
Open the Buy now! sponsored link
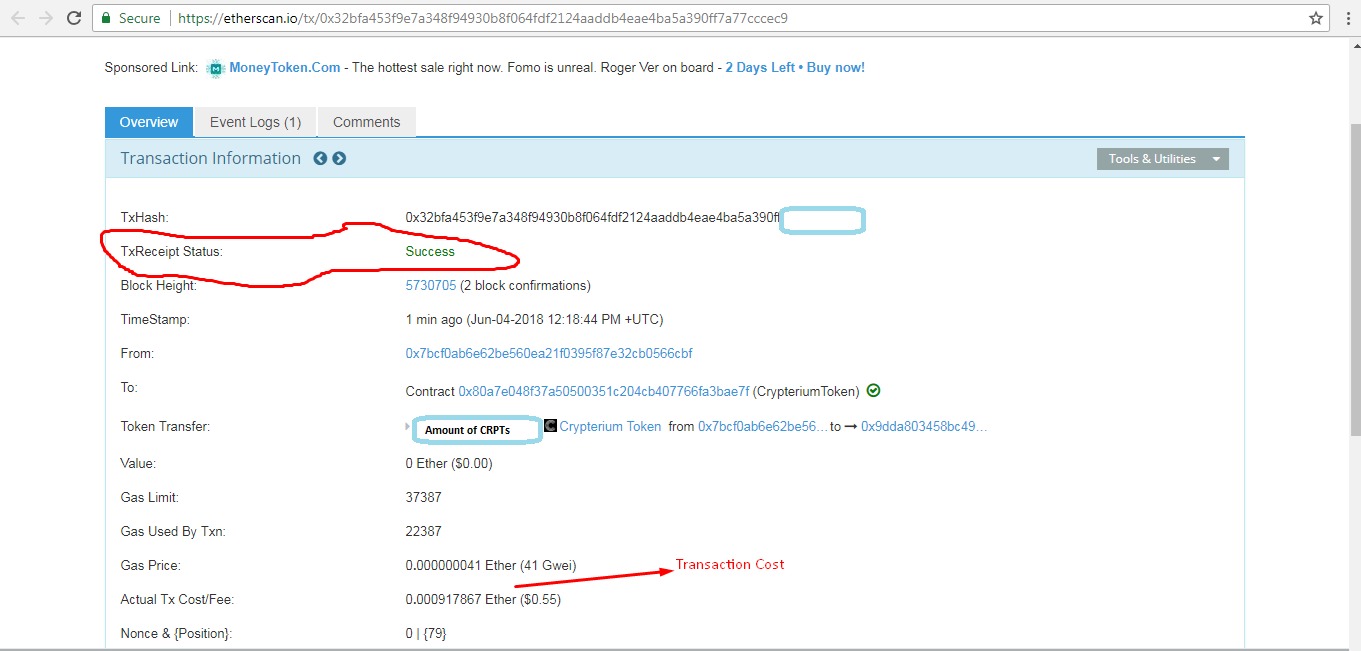tap(835, 67)
